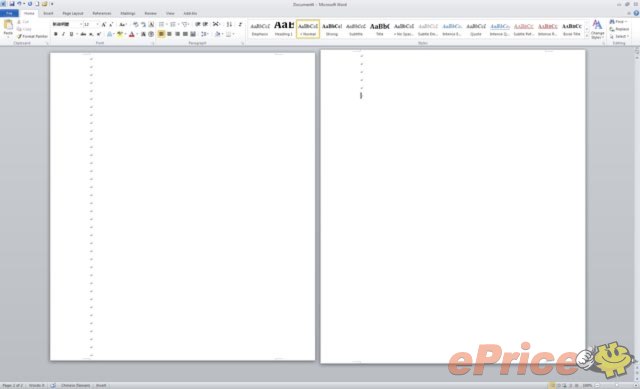
Task: Toggle Bold formatting
Action: 56,34
